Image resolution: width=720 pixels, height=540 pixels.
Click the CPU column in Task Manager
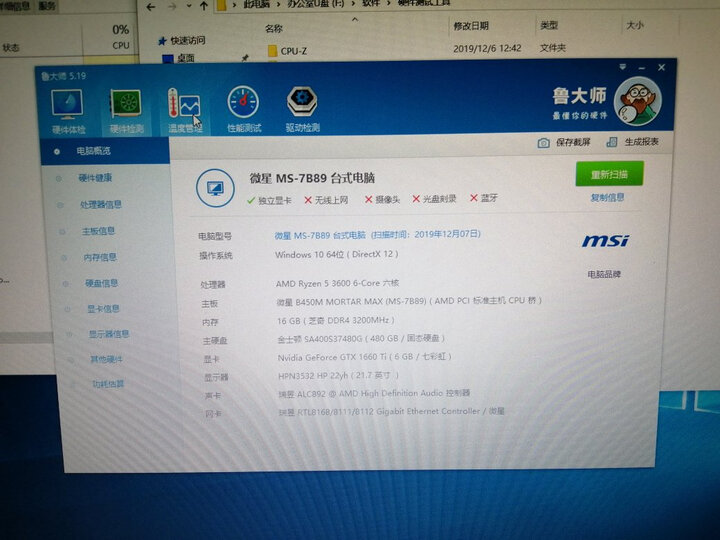pyautogui.click(x=121, y=45)
